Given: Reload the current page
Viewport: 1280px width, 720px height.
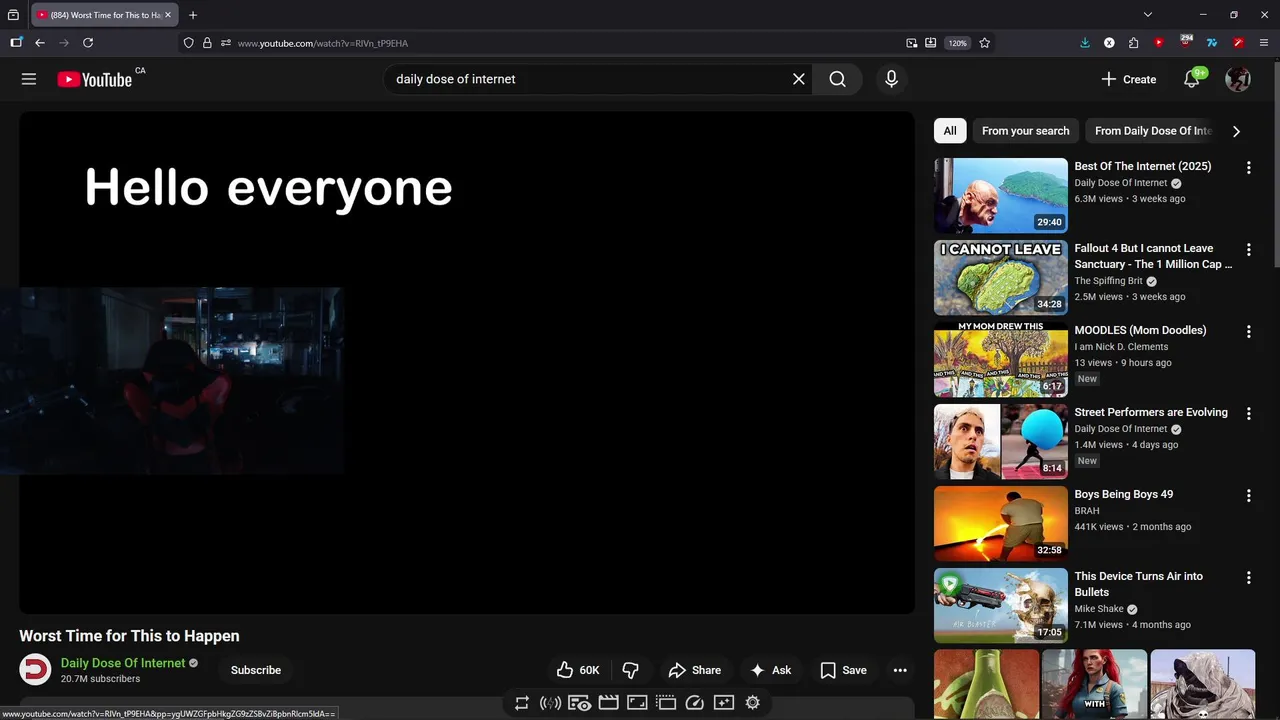Looking at the screenshot, I should click(x=88, y=43).
